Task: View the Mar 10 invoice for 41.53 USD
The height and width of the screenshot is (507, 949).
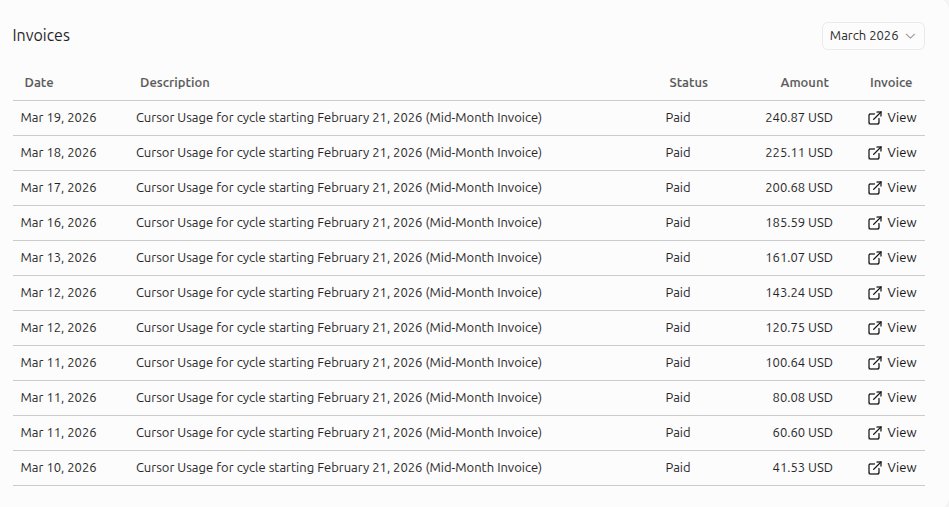Action: point(892,468)
